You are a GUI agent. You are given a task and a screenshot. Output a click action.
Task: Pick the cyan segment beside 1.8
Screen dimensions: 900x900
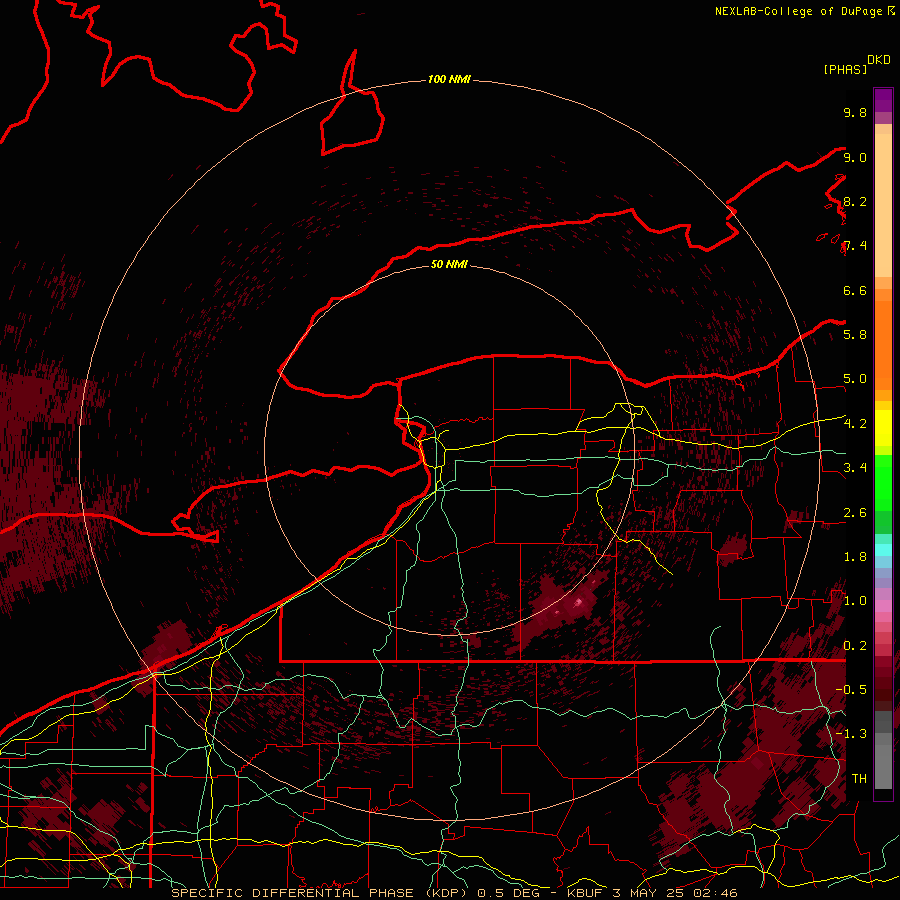point(883,550)
